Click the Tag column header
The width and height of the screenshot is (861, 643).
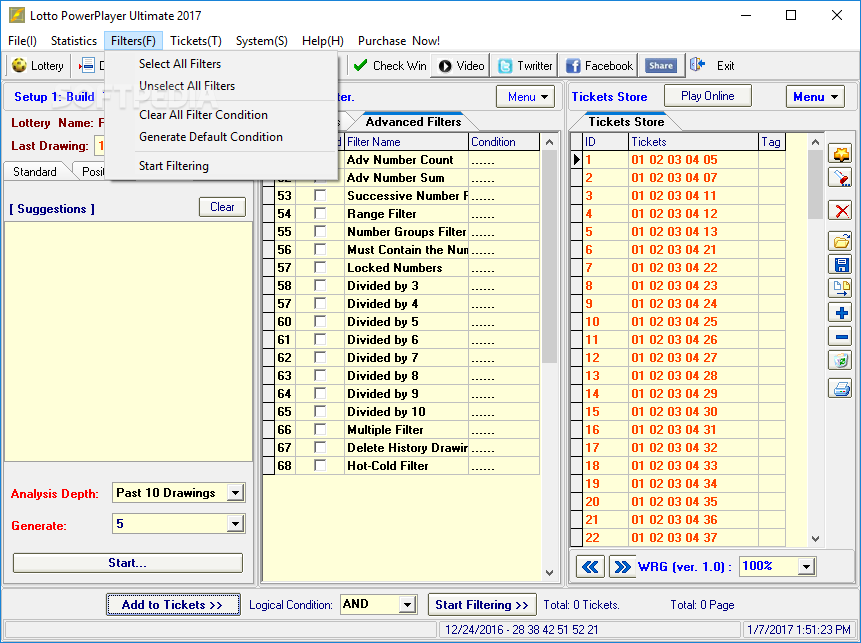(771, 142)
